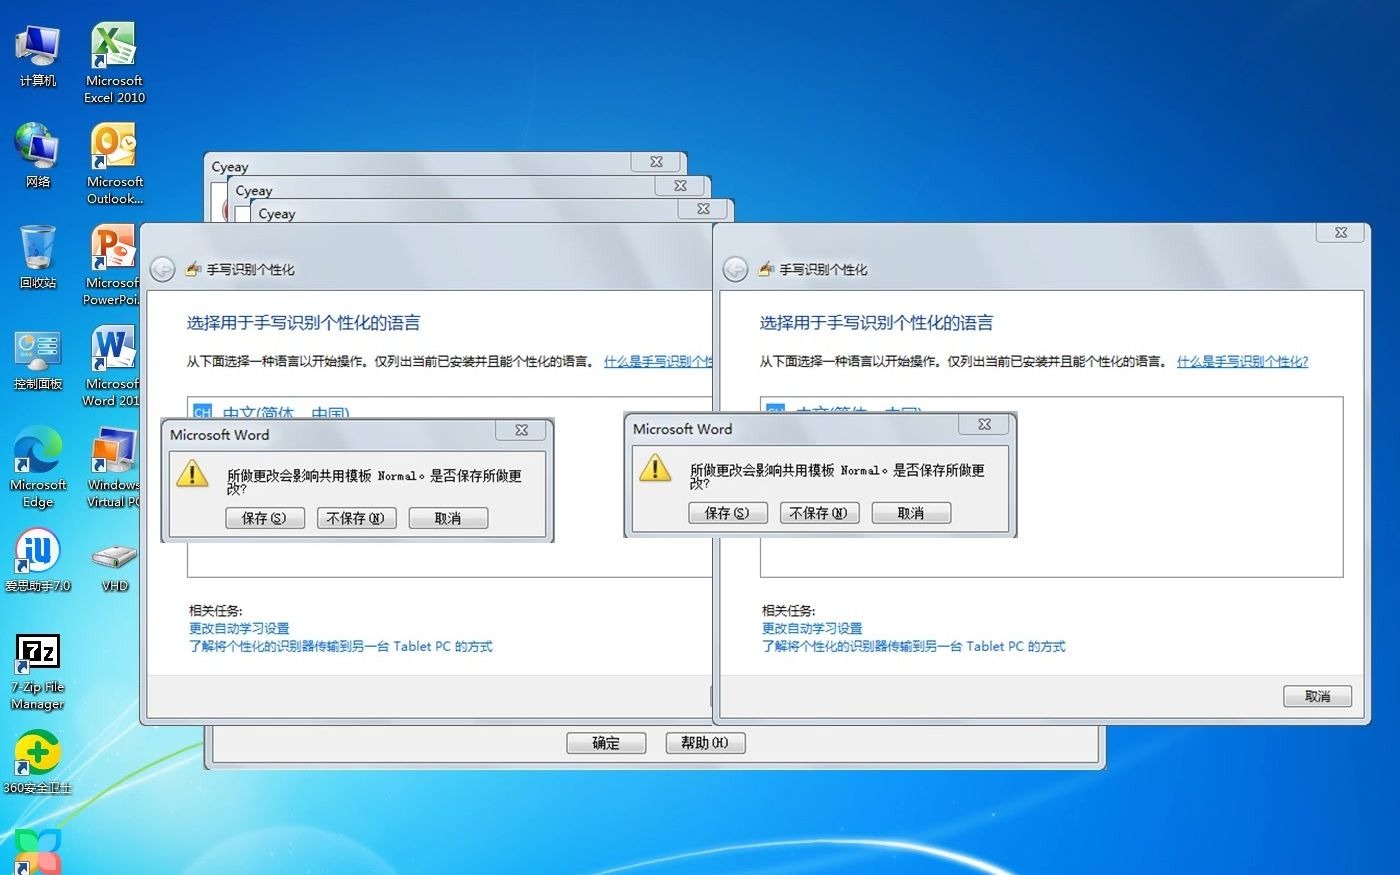1400x875 pixels.
Task: Open Microsoft PowerPoint desktop shortcut
Action: point(111,264)
